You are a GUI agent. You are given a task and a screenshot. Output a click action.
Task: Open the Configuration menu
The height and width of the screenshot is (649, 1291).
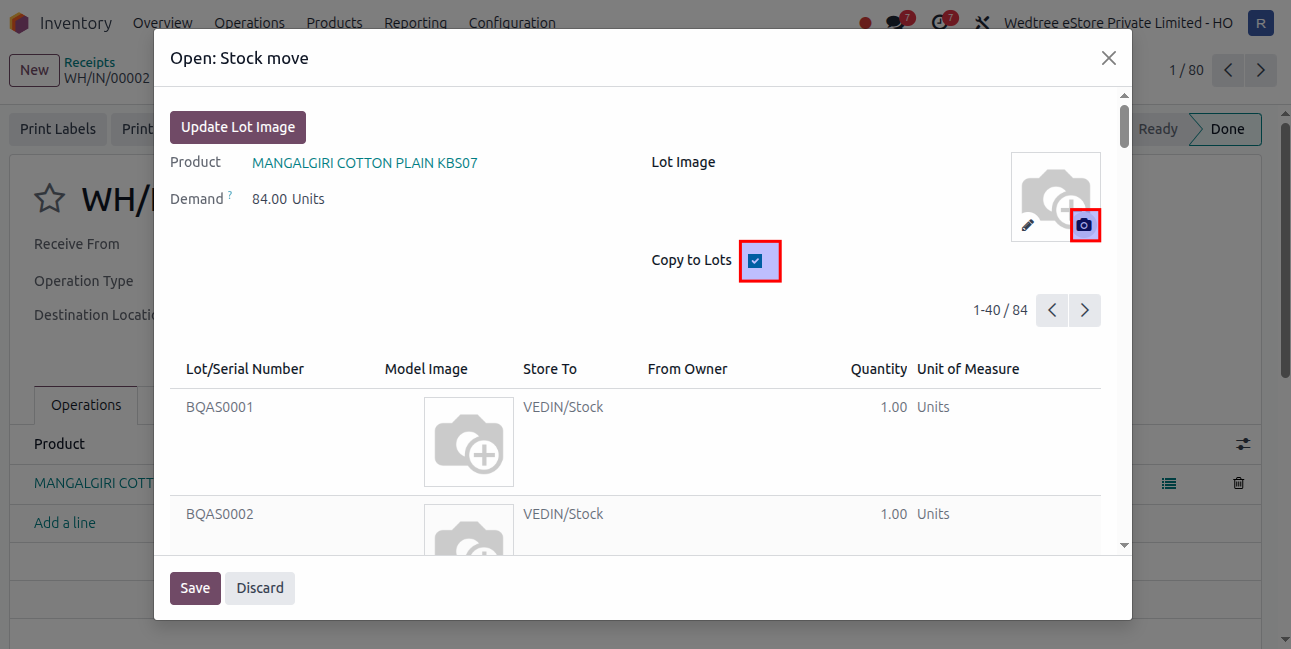point(512,23)
